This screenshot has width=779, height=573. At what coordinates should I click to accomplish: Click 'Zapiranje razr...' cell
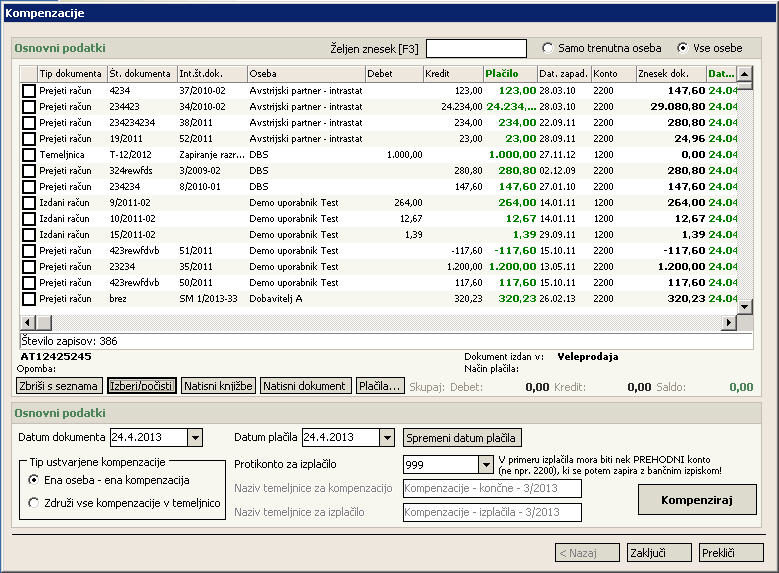click(212, 155)
